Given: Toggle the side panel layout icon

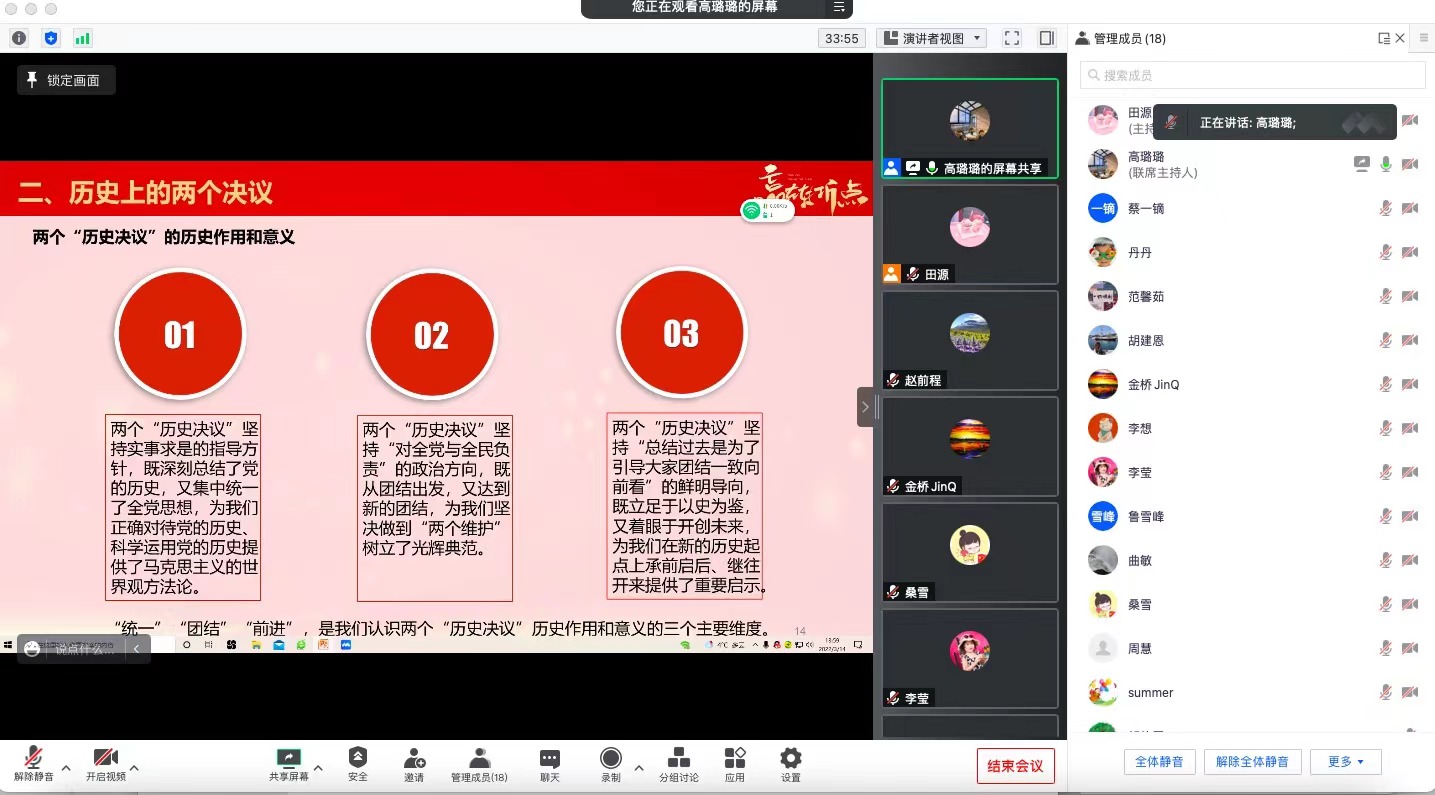Looking at the screenshot, I should point(1046,38).
